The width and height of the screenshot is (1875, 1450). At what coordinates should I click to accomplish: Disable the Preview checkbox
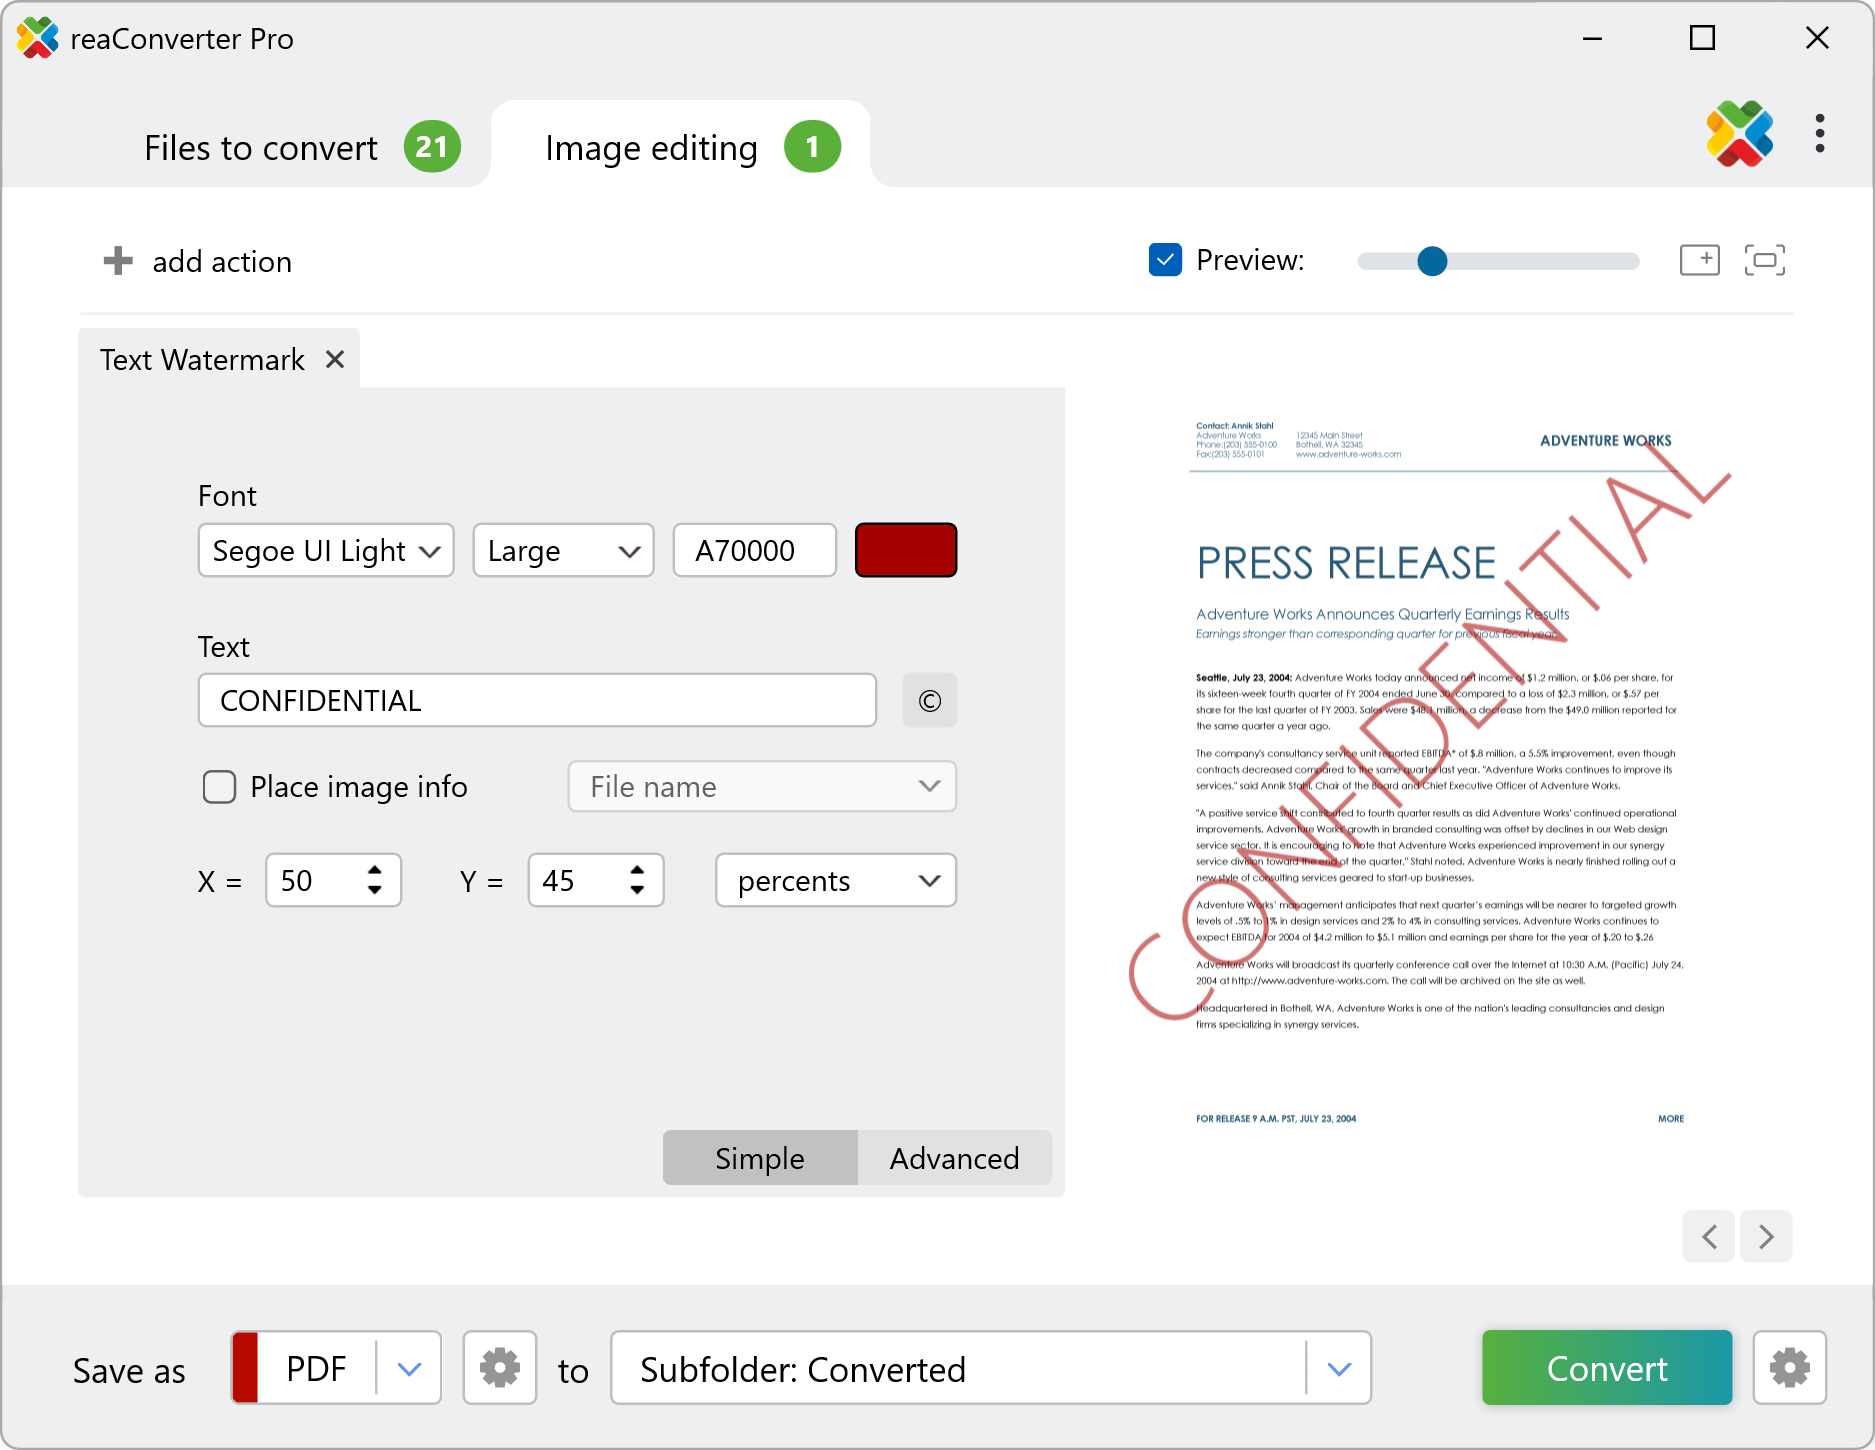pyautogui.click(x=1165, y=260)
